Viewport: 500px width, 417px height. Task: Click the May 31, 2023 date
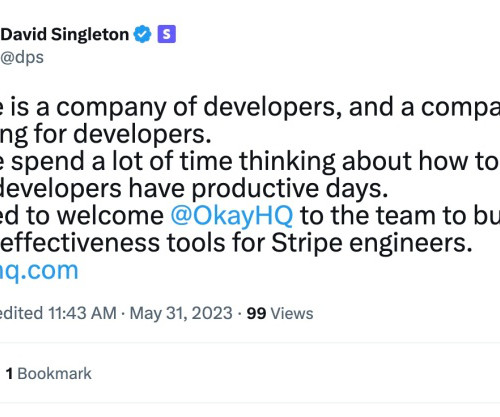point(181,313)
